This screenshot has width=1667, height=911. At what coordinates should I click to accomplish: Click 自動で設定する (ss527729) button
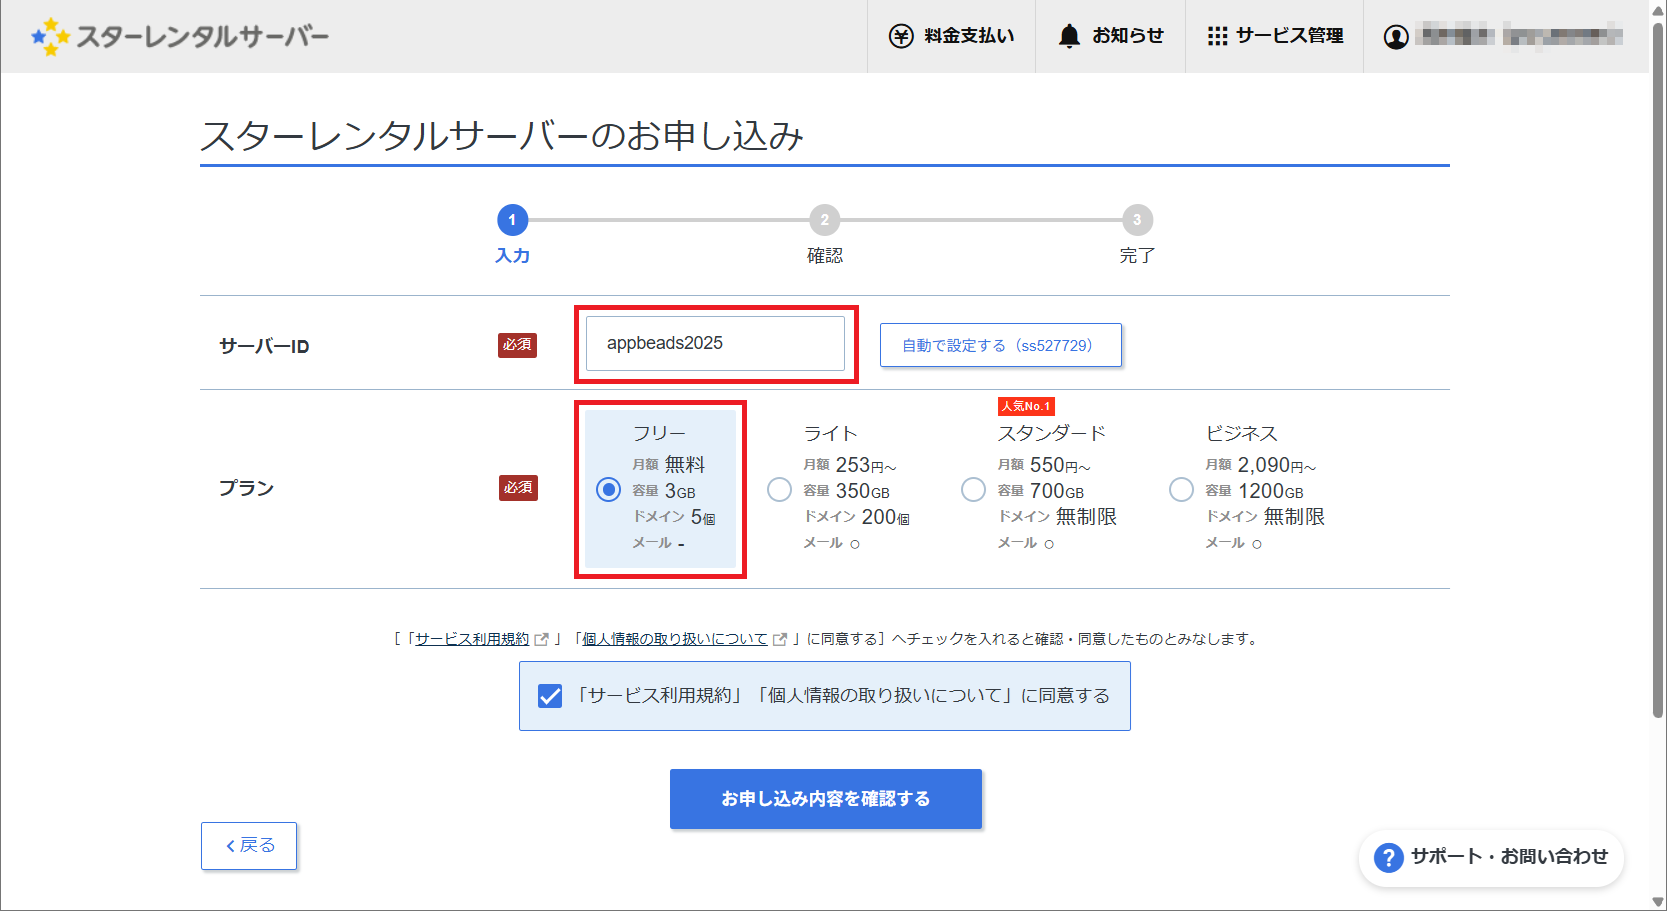coord(1000,345)
